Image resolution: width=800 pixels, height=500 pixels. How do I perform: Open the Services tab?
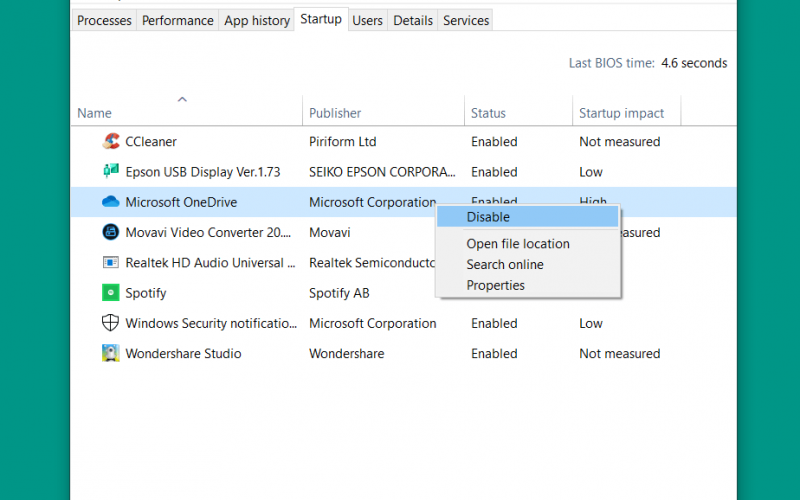(x=466, y=20)
